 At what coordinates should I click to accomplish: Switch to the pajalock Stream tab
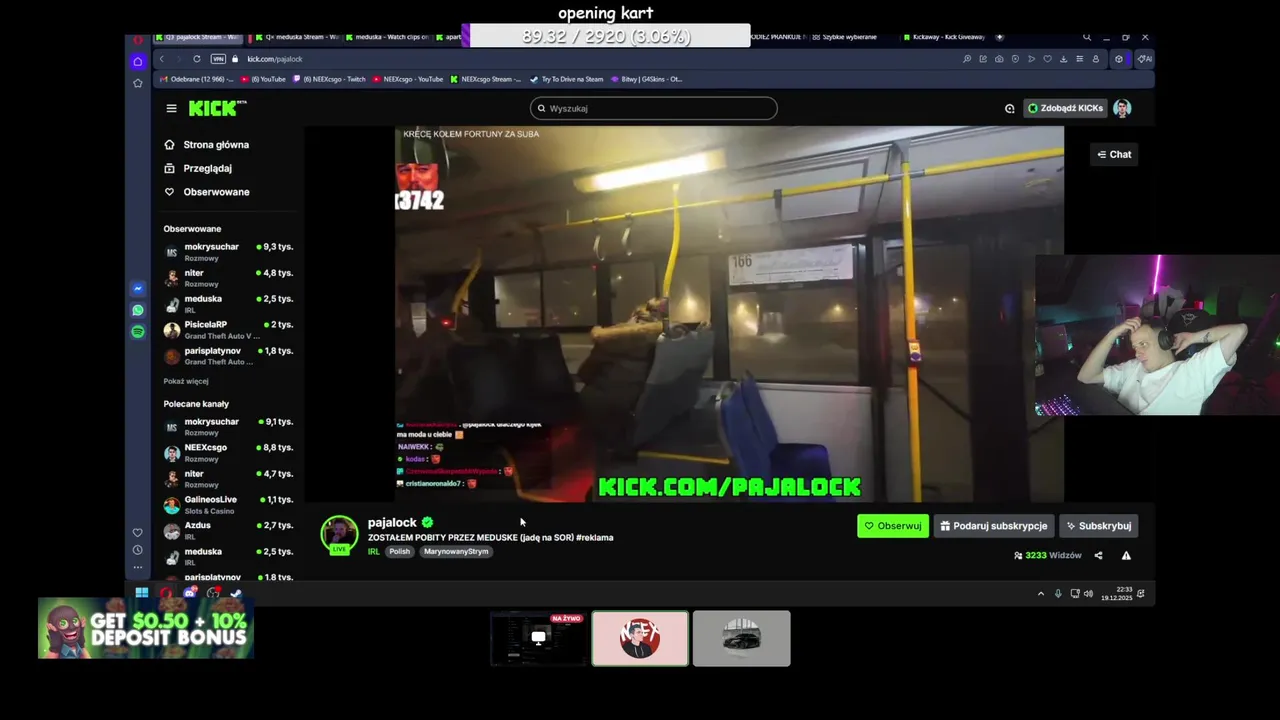coord(200,37)
